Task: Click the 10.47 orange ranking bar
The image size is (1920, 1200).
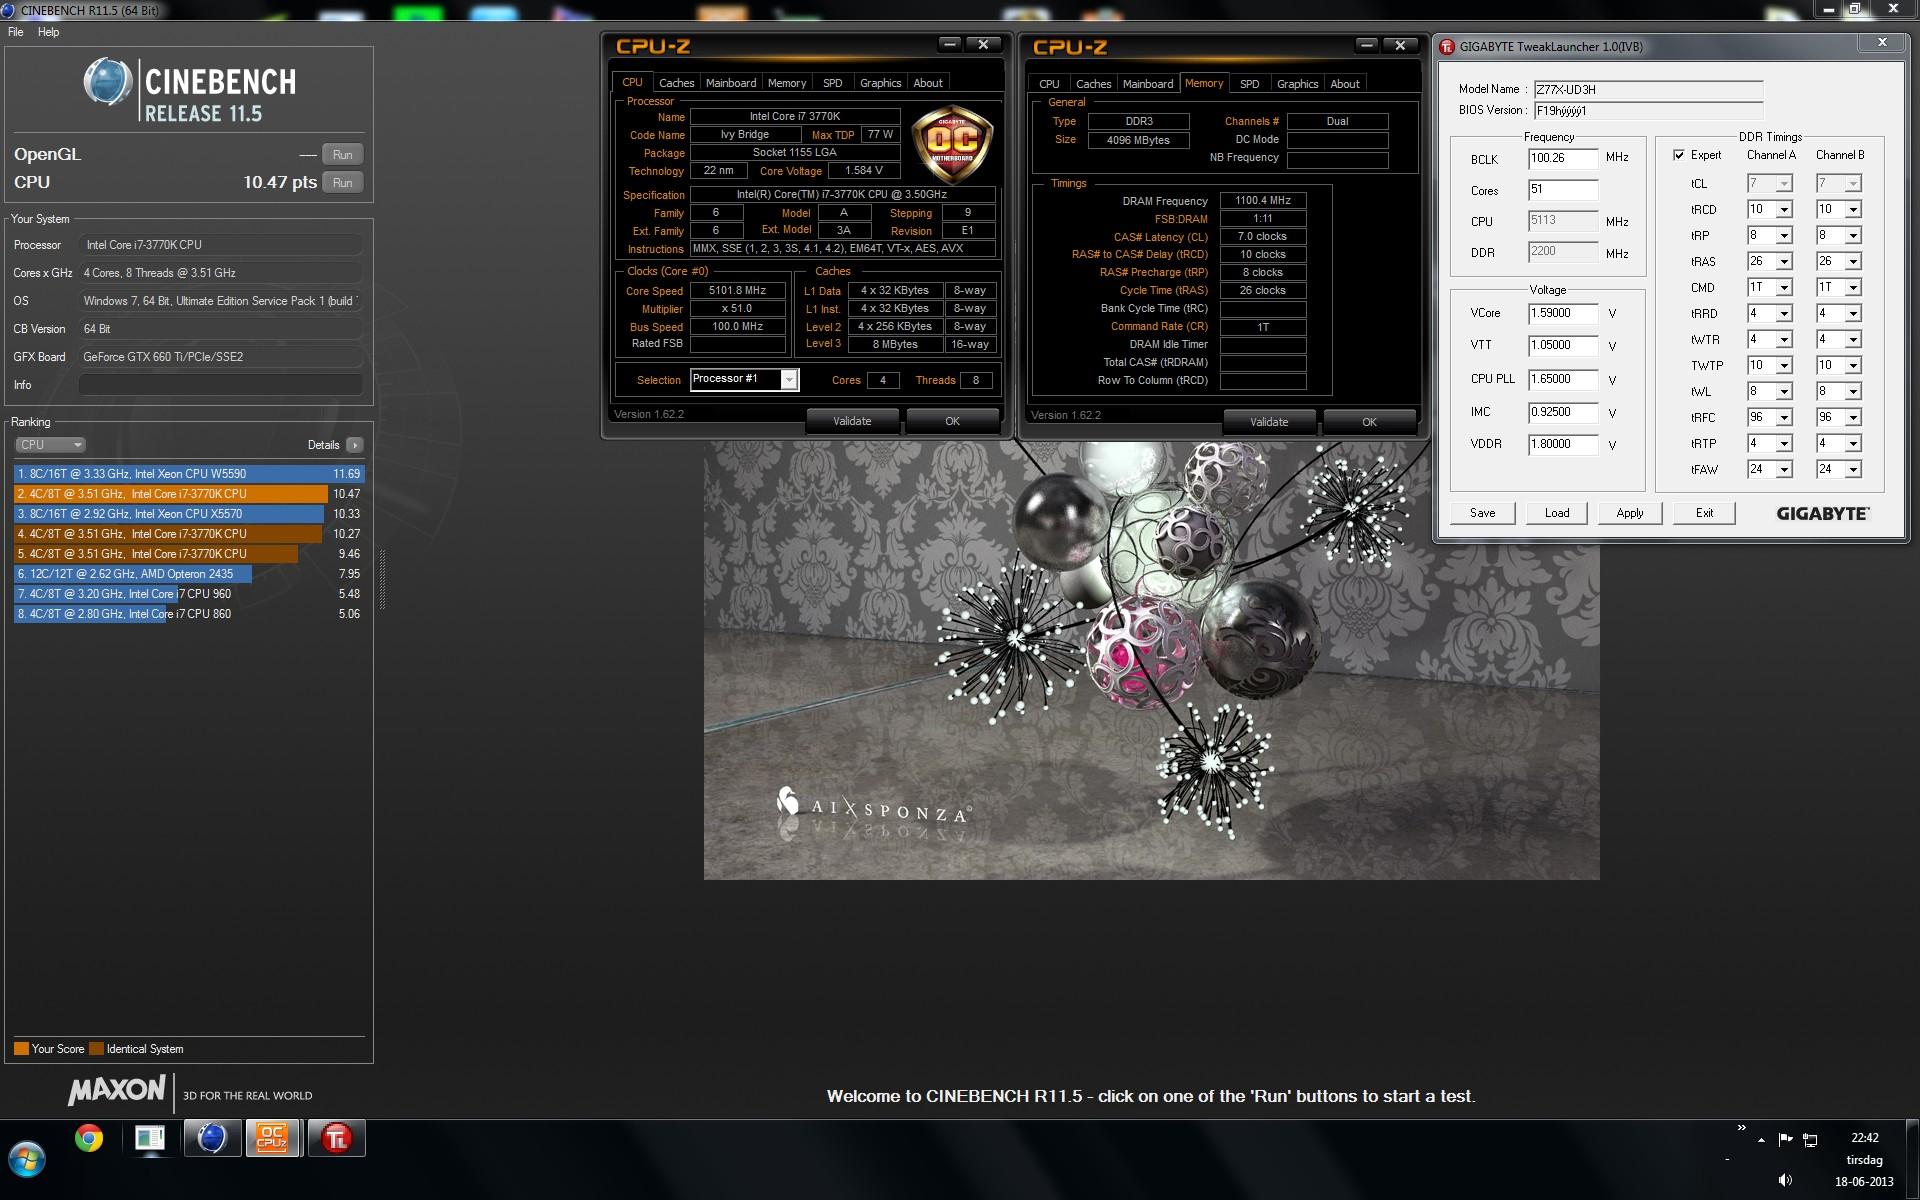Action: coord(171,494)
